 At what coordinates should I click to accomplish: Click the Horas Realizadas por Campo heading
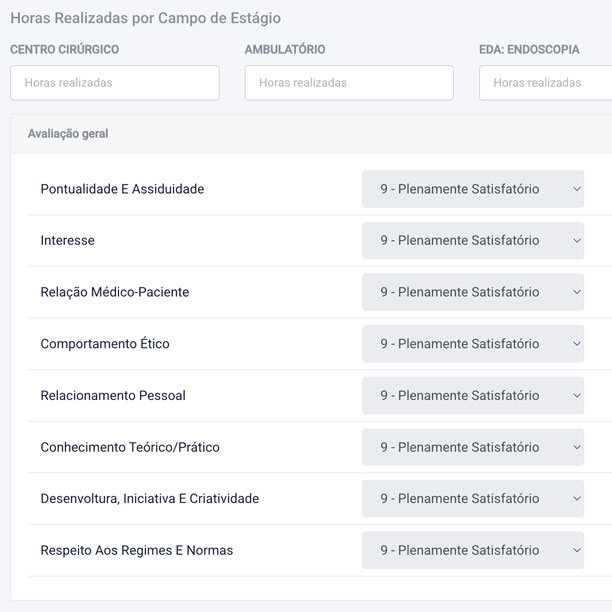pyautogui.click(x=146, y=18)
